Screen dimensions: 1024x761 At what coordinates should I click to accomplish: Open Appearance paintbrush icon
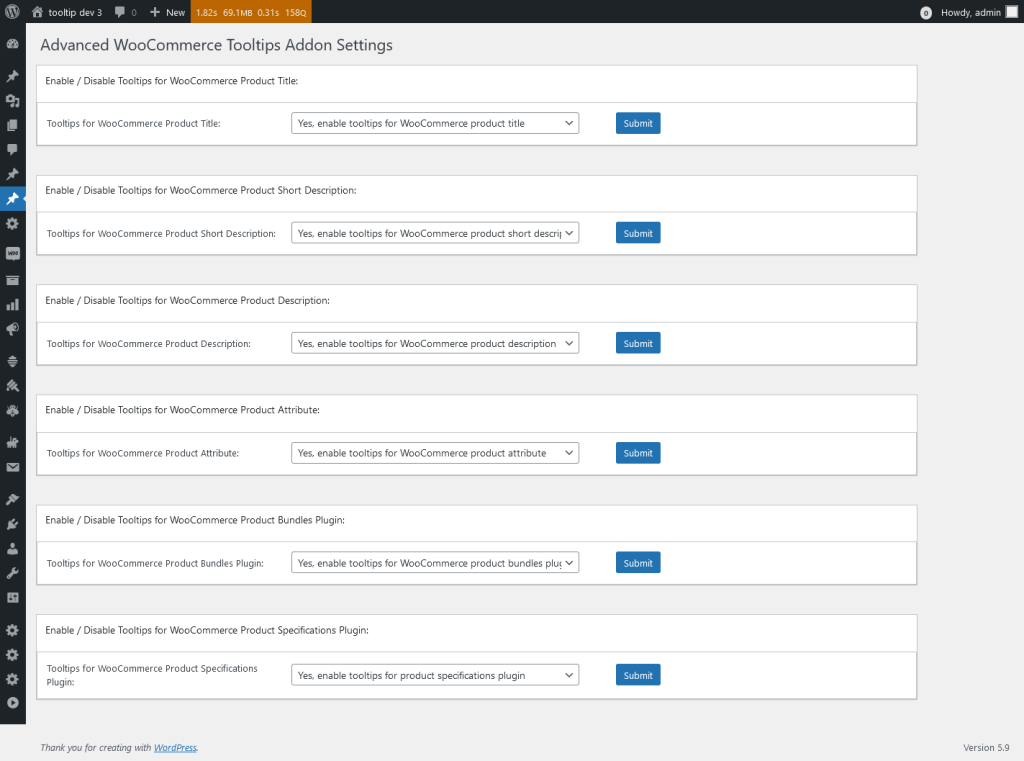(x=12, y=500)
